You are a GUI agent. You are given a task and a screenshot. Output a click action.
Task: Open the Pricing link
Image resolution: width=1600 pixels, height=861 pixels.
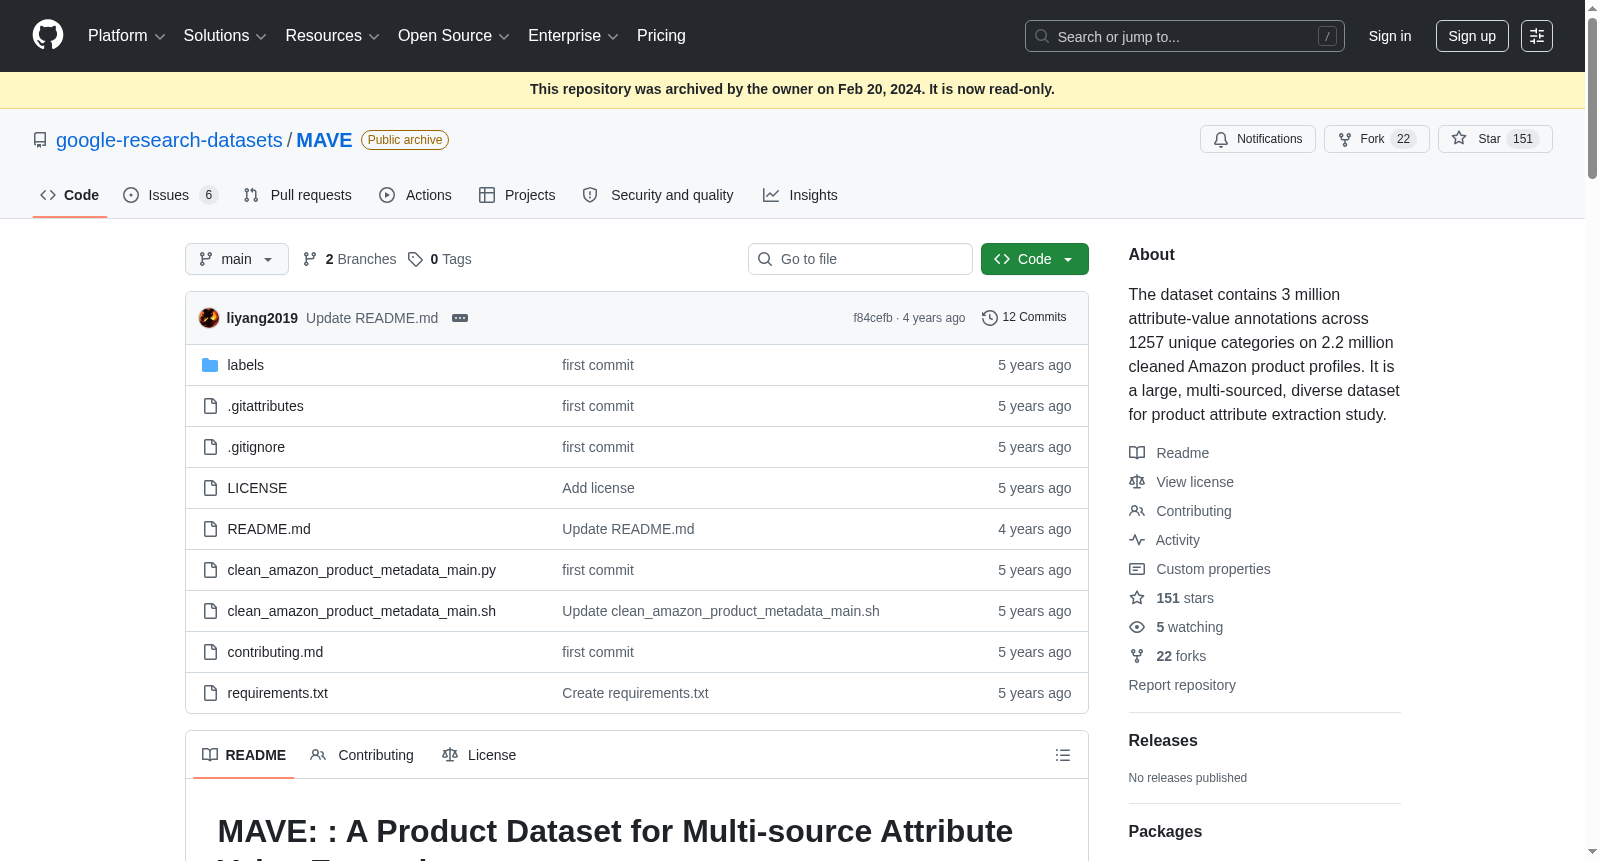(x=661, y=36)
